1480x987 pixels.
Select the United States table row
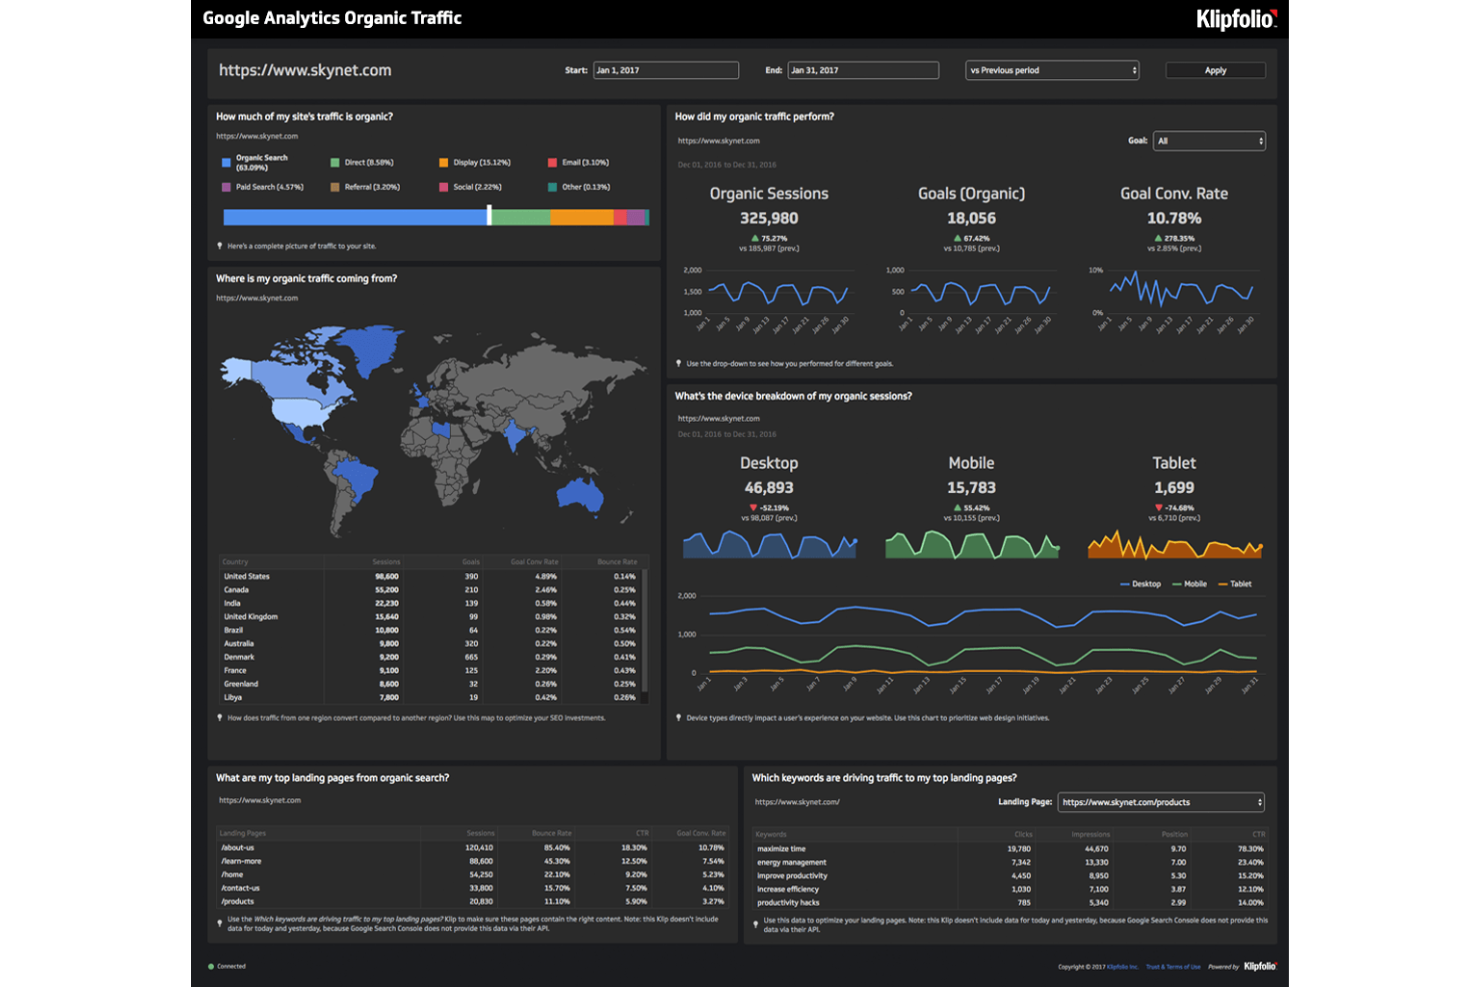[430, 576]
